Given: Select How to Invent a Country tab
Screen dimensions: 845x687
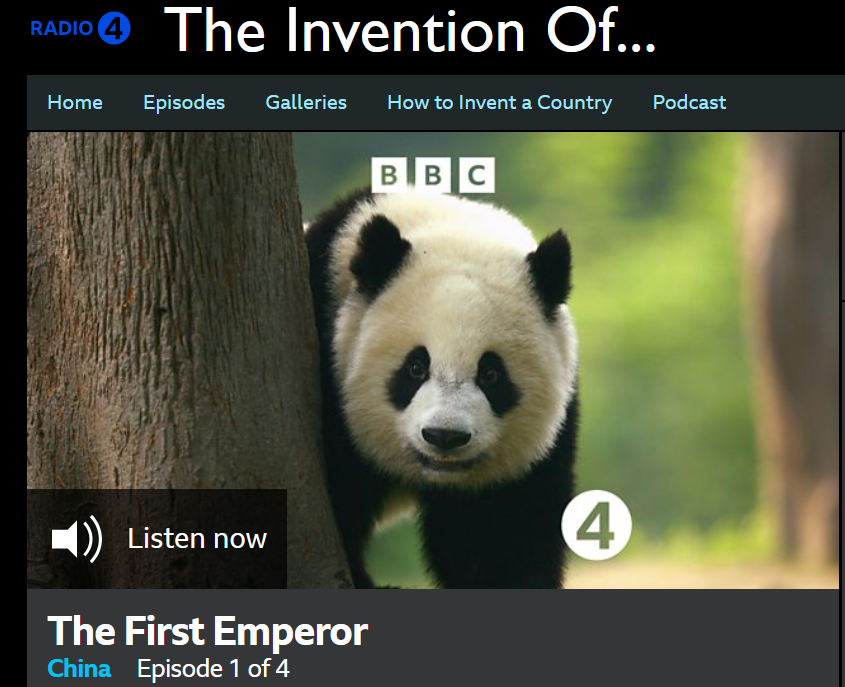Looking at the screenshot, I should (x=500, y=102).
